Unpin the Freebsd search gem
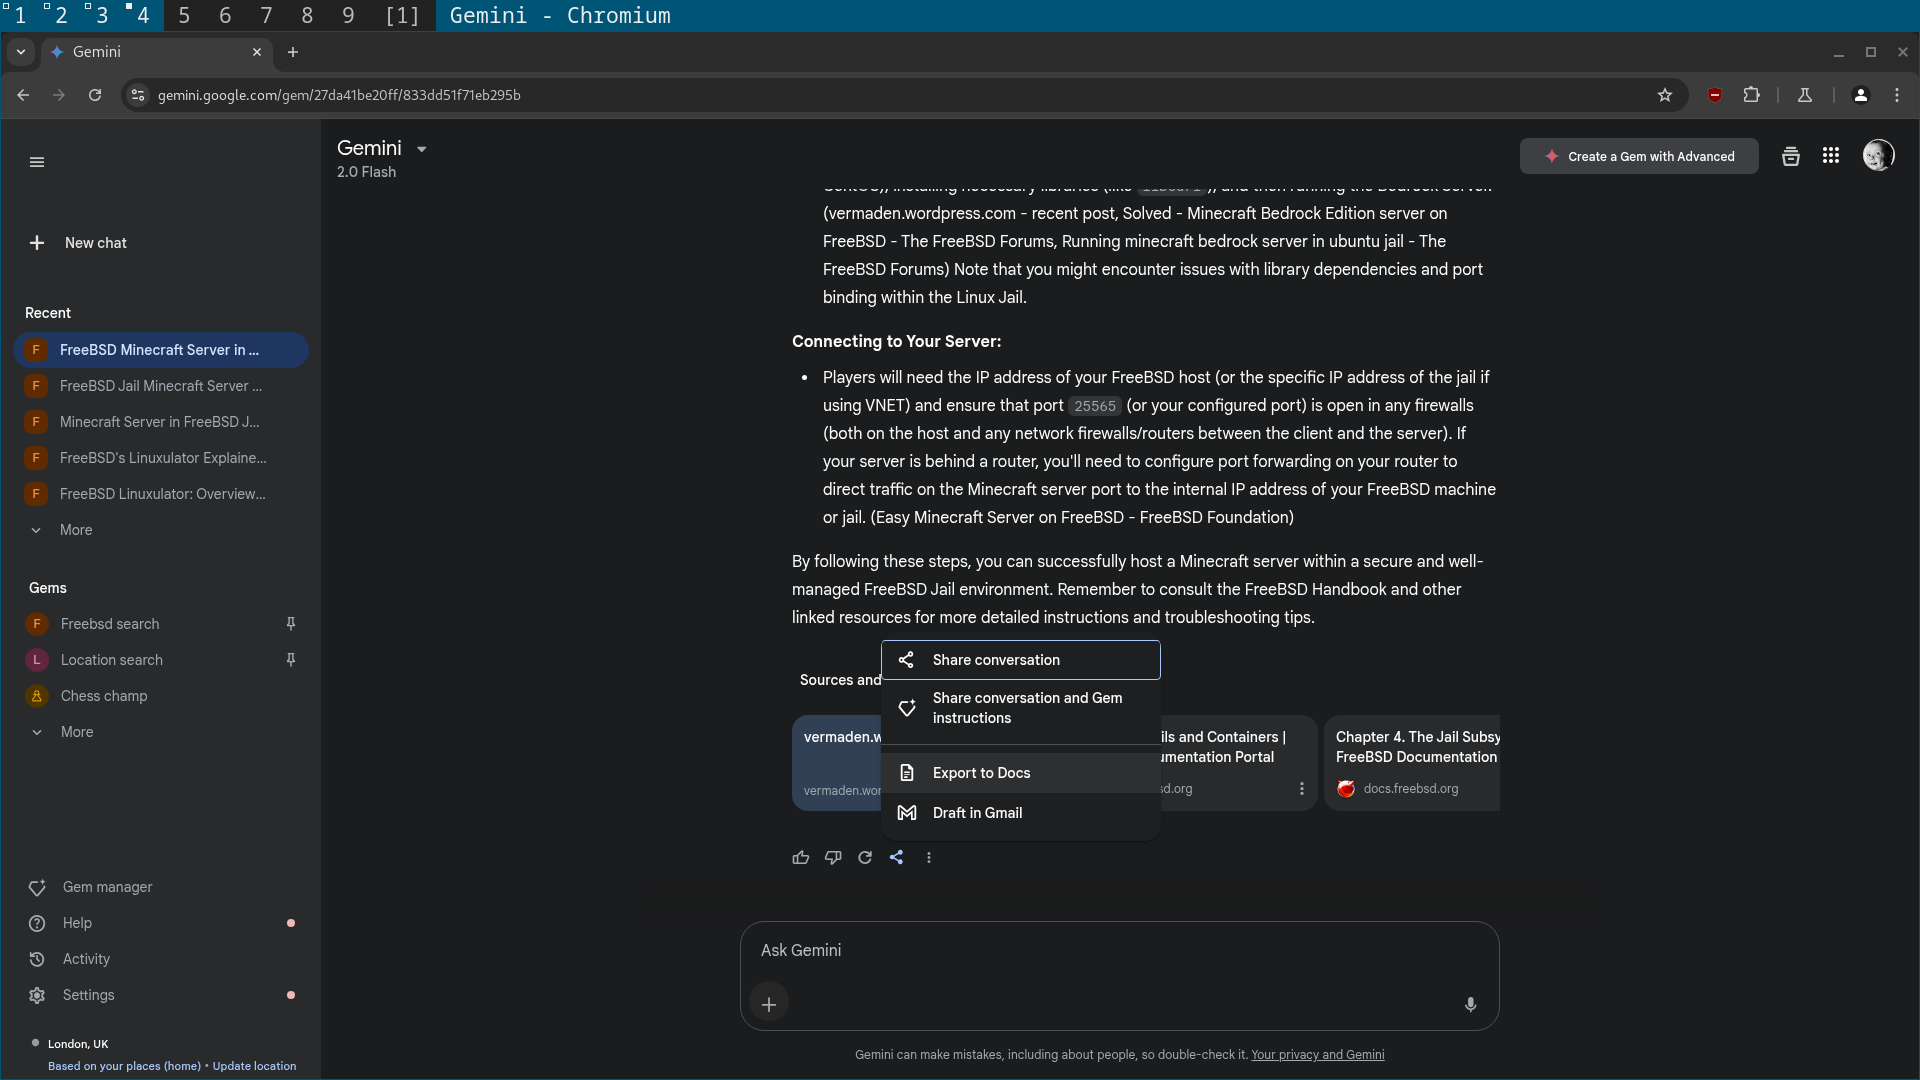This screenshot has width=1920, height=1080. (x=291, y=624)
